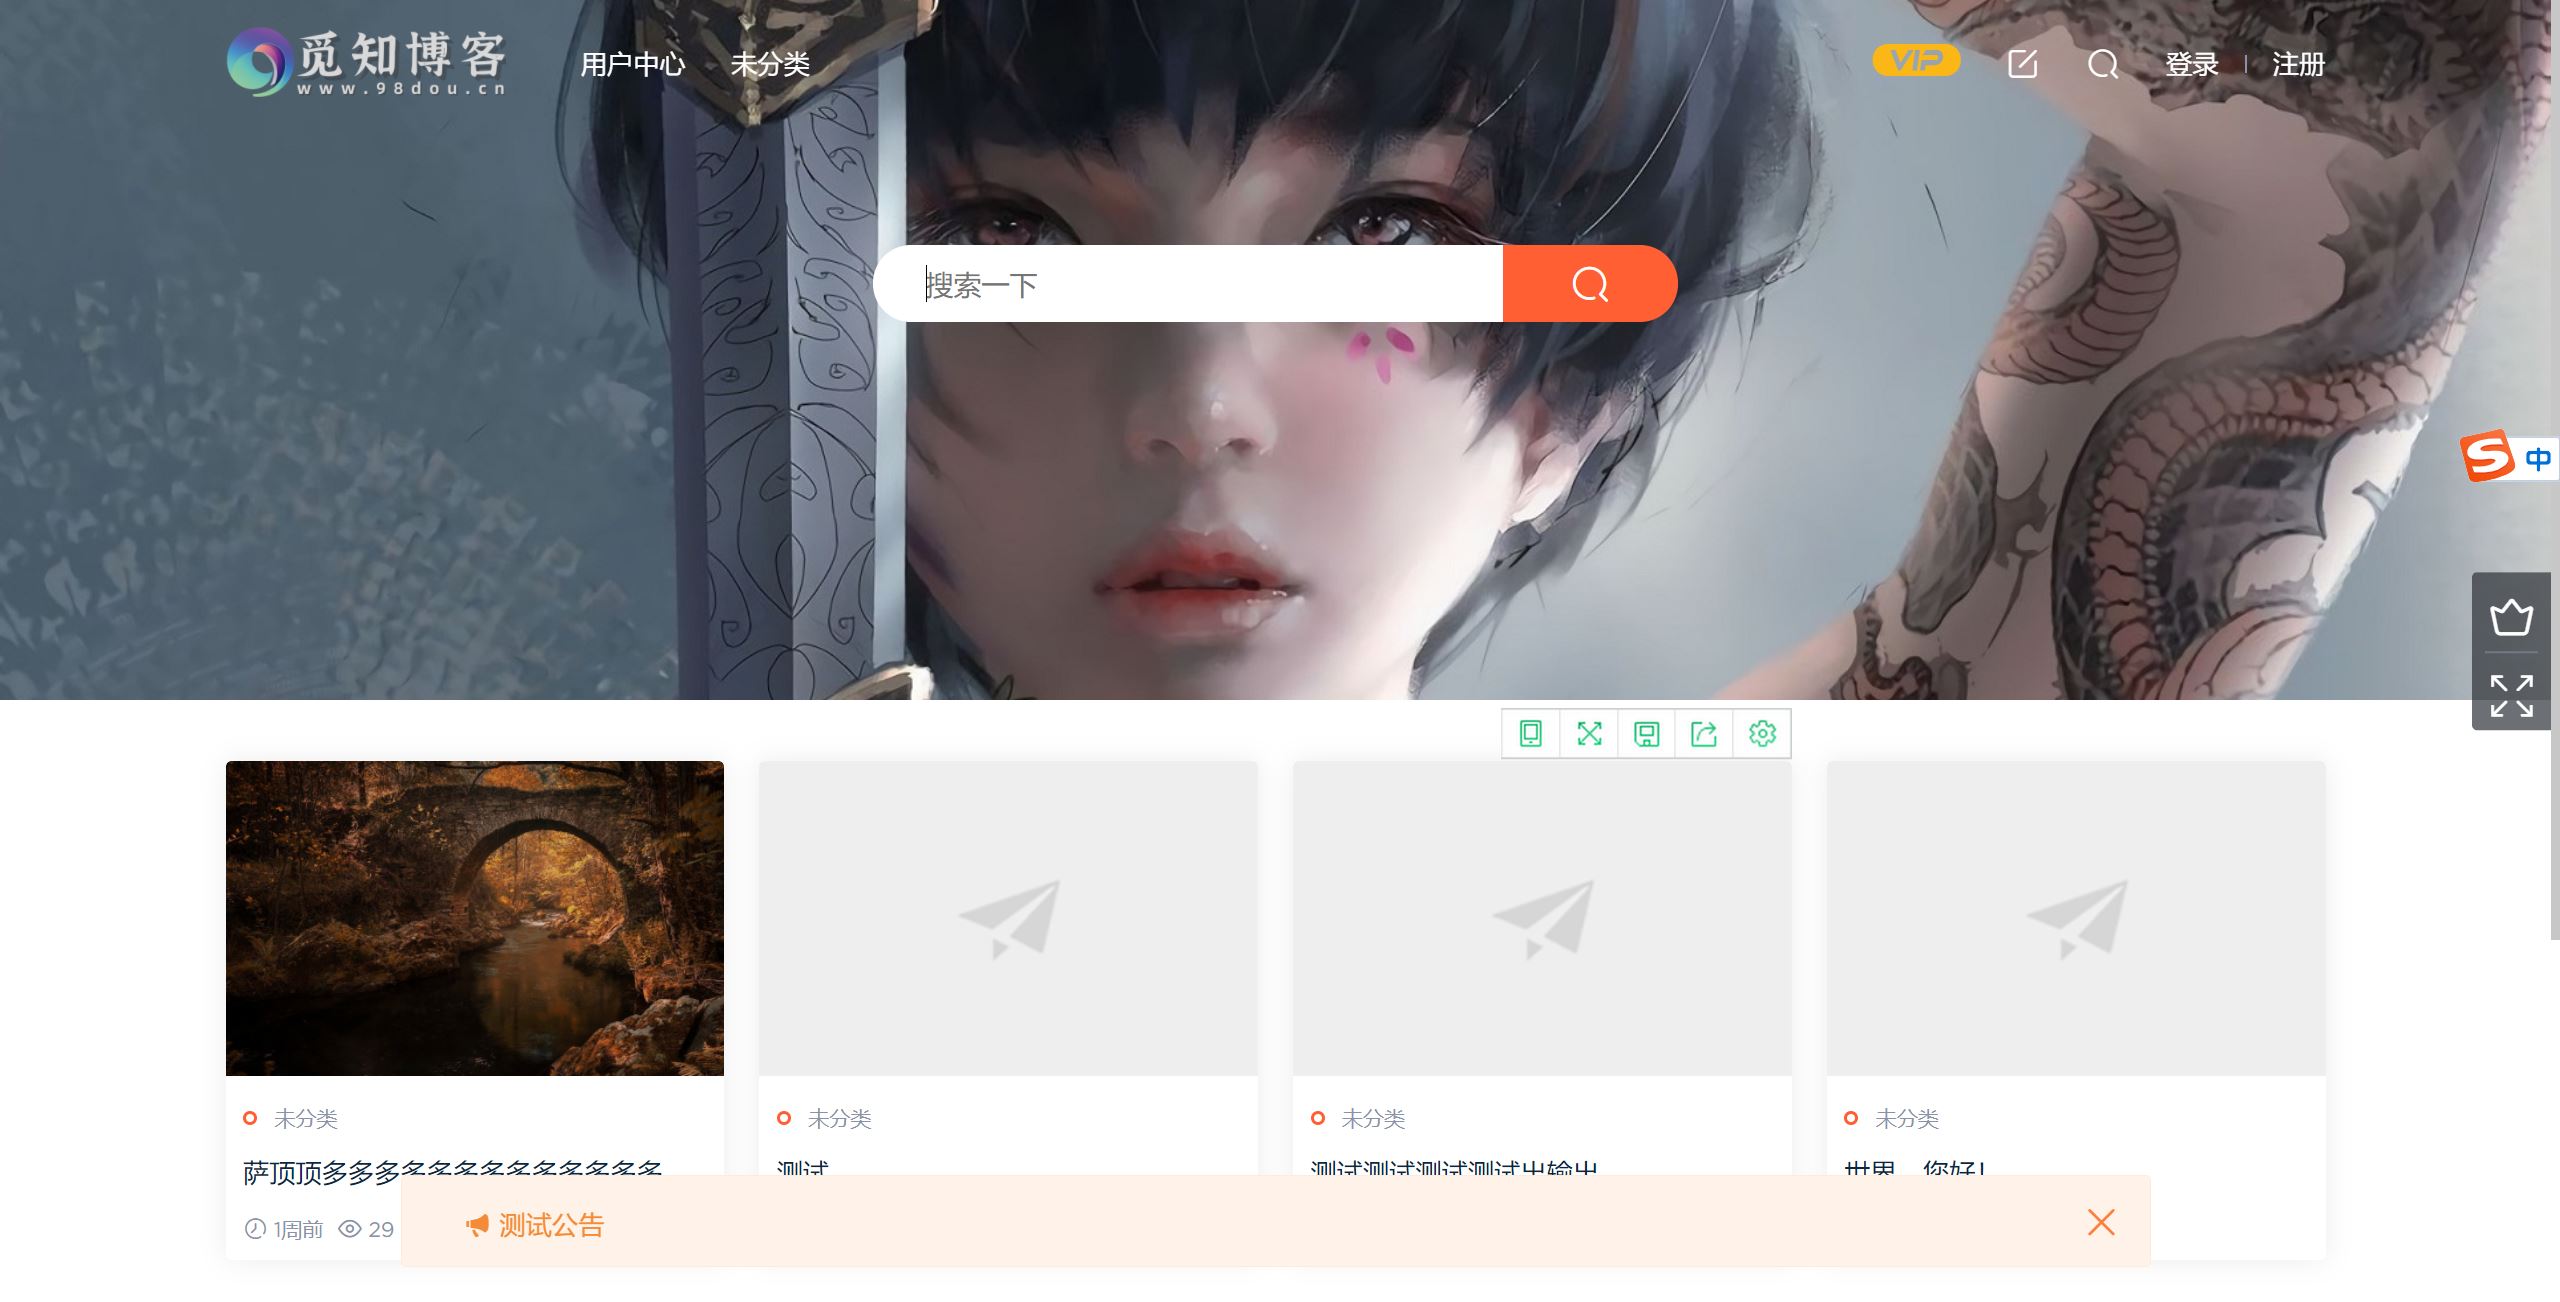
Task: Click the write-post pencil icon in header
Action: point(2022,64)
